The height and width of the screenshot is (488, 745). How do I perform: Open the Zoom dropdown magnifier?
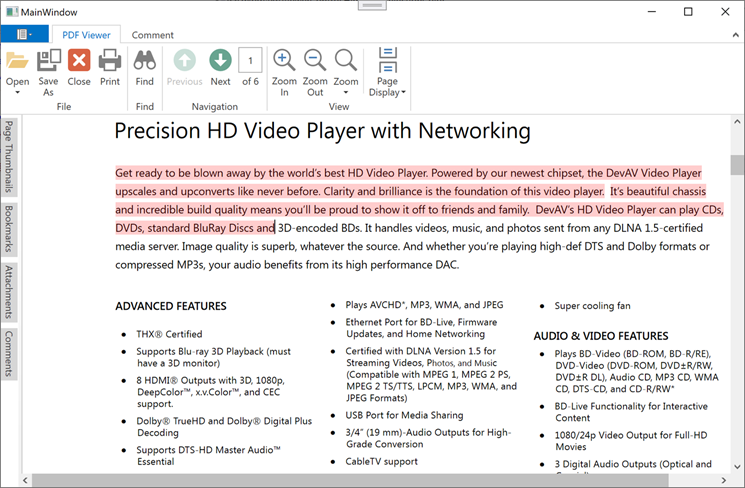click(346, 61)
